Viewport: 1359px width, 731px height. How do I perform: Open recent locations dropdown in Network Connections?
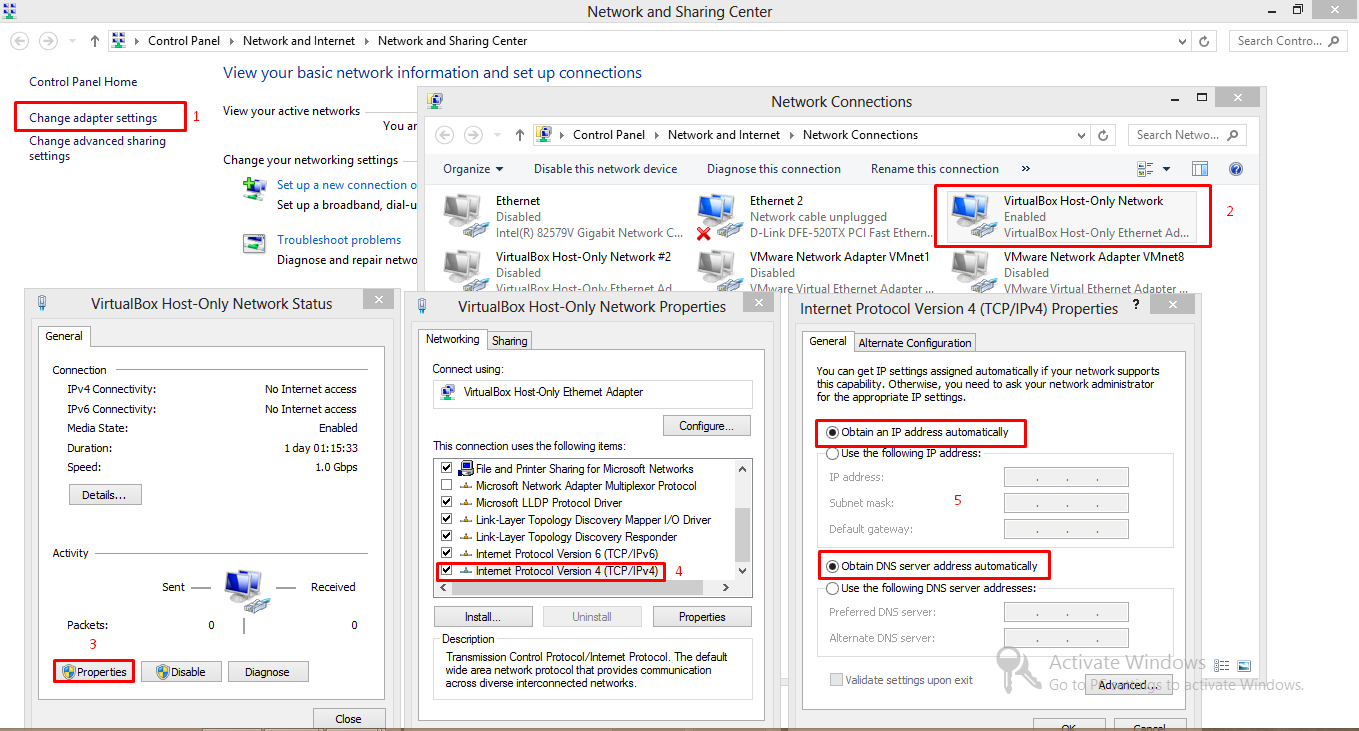[498, 135]
